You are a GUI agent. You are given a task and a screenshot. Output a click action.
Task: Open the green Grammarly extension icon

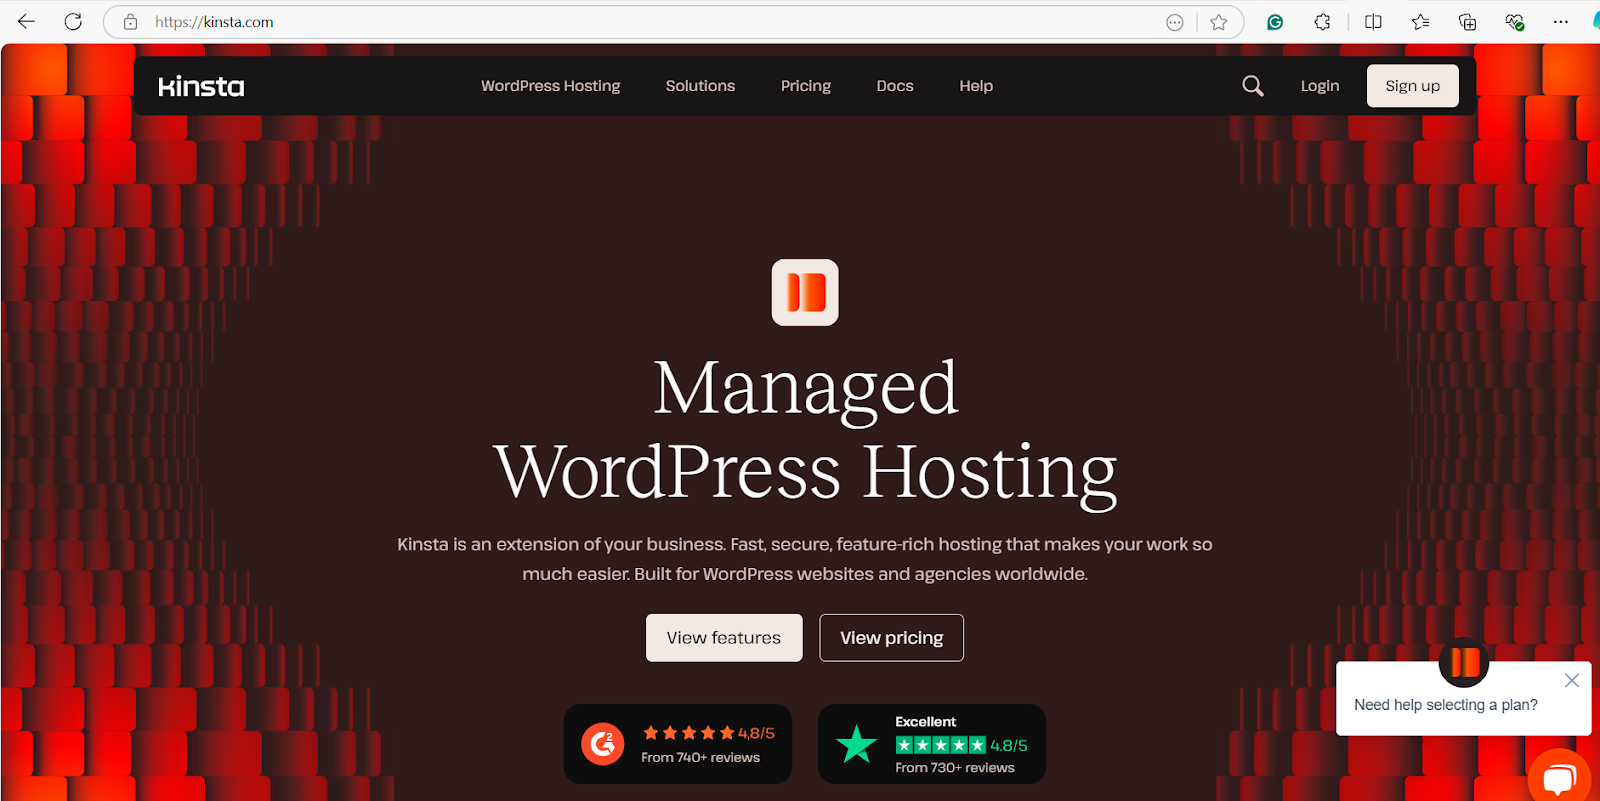pyautogui.click(x=1275, y=22)
